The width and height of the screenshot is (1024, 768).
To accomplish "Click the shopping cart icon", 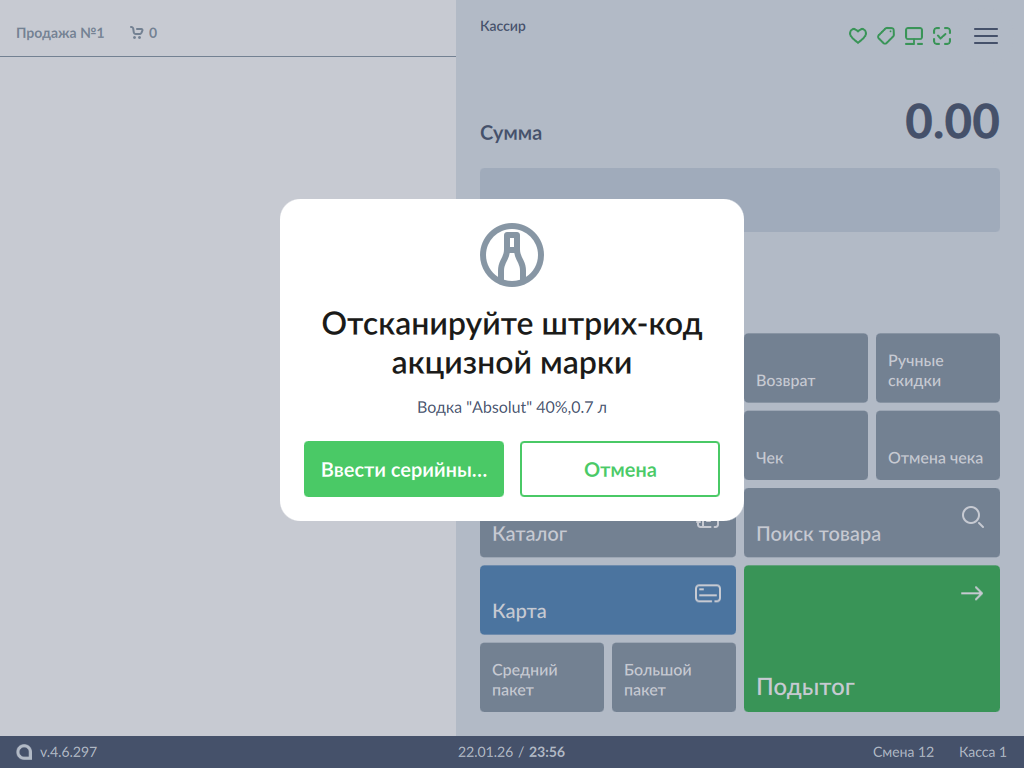I will [137, 33].
